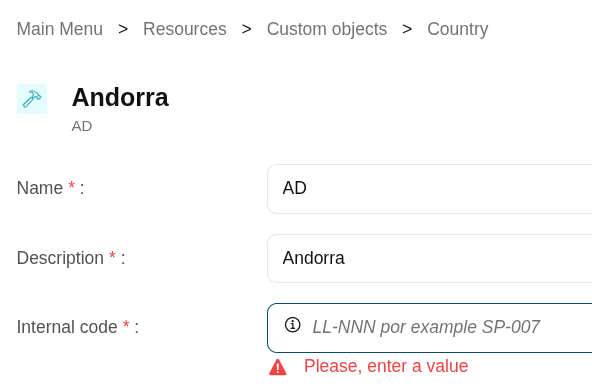The width and height of the screenshot is (592, 391).
Task: Click the arrow separator after Resources
Action: click(x=247, y=29)
